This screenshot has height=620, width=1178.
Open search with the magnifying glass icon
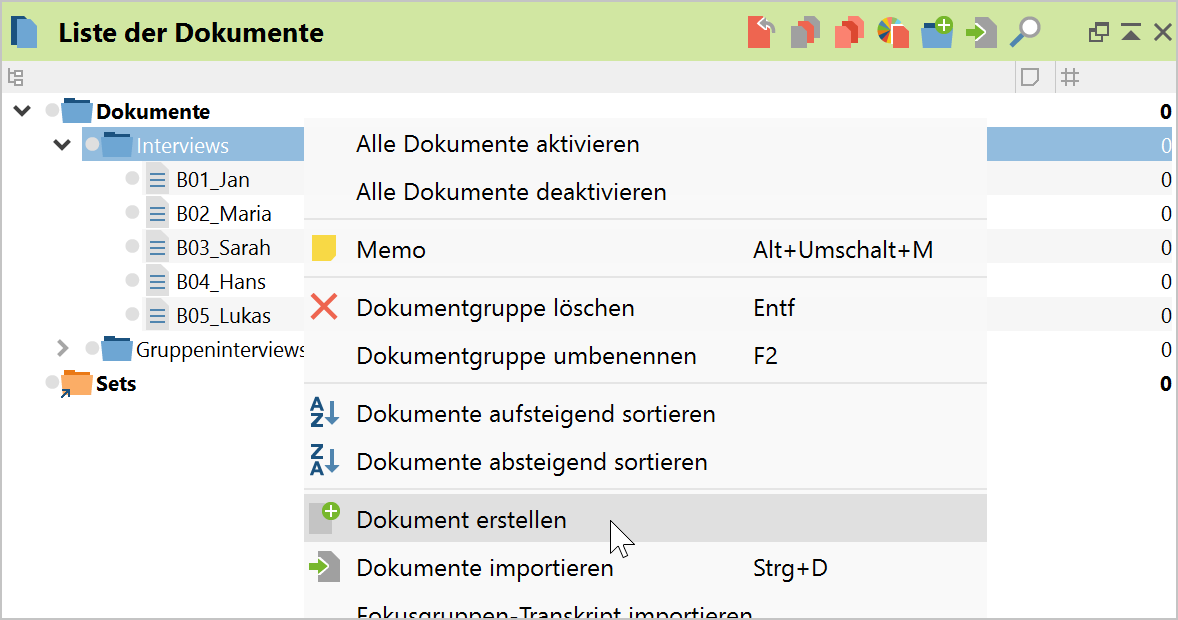(1025, 32)
